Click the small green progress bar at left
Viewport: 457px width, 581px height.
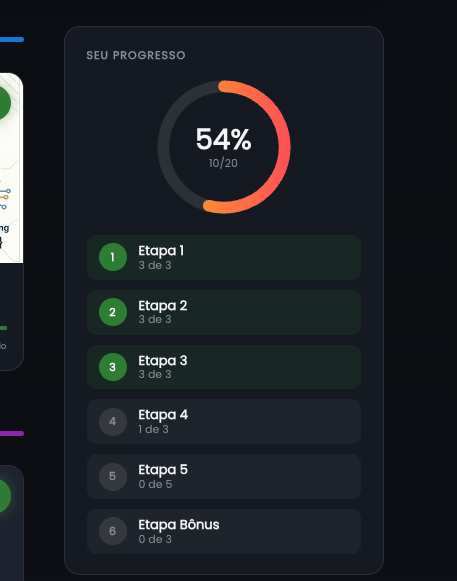(3, 328)
